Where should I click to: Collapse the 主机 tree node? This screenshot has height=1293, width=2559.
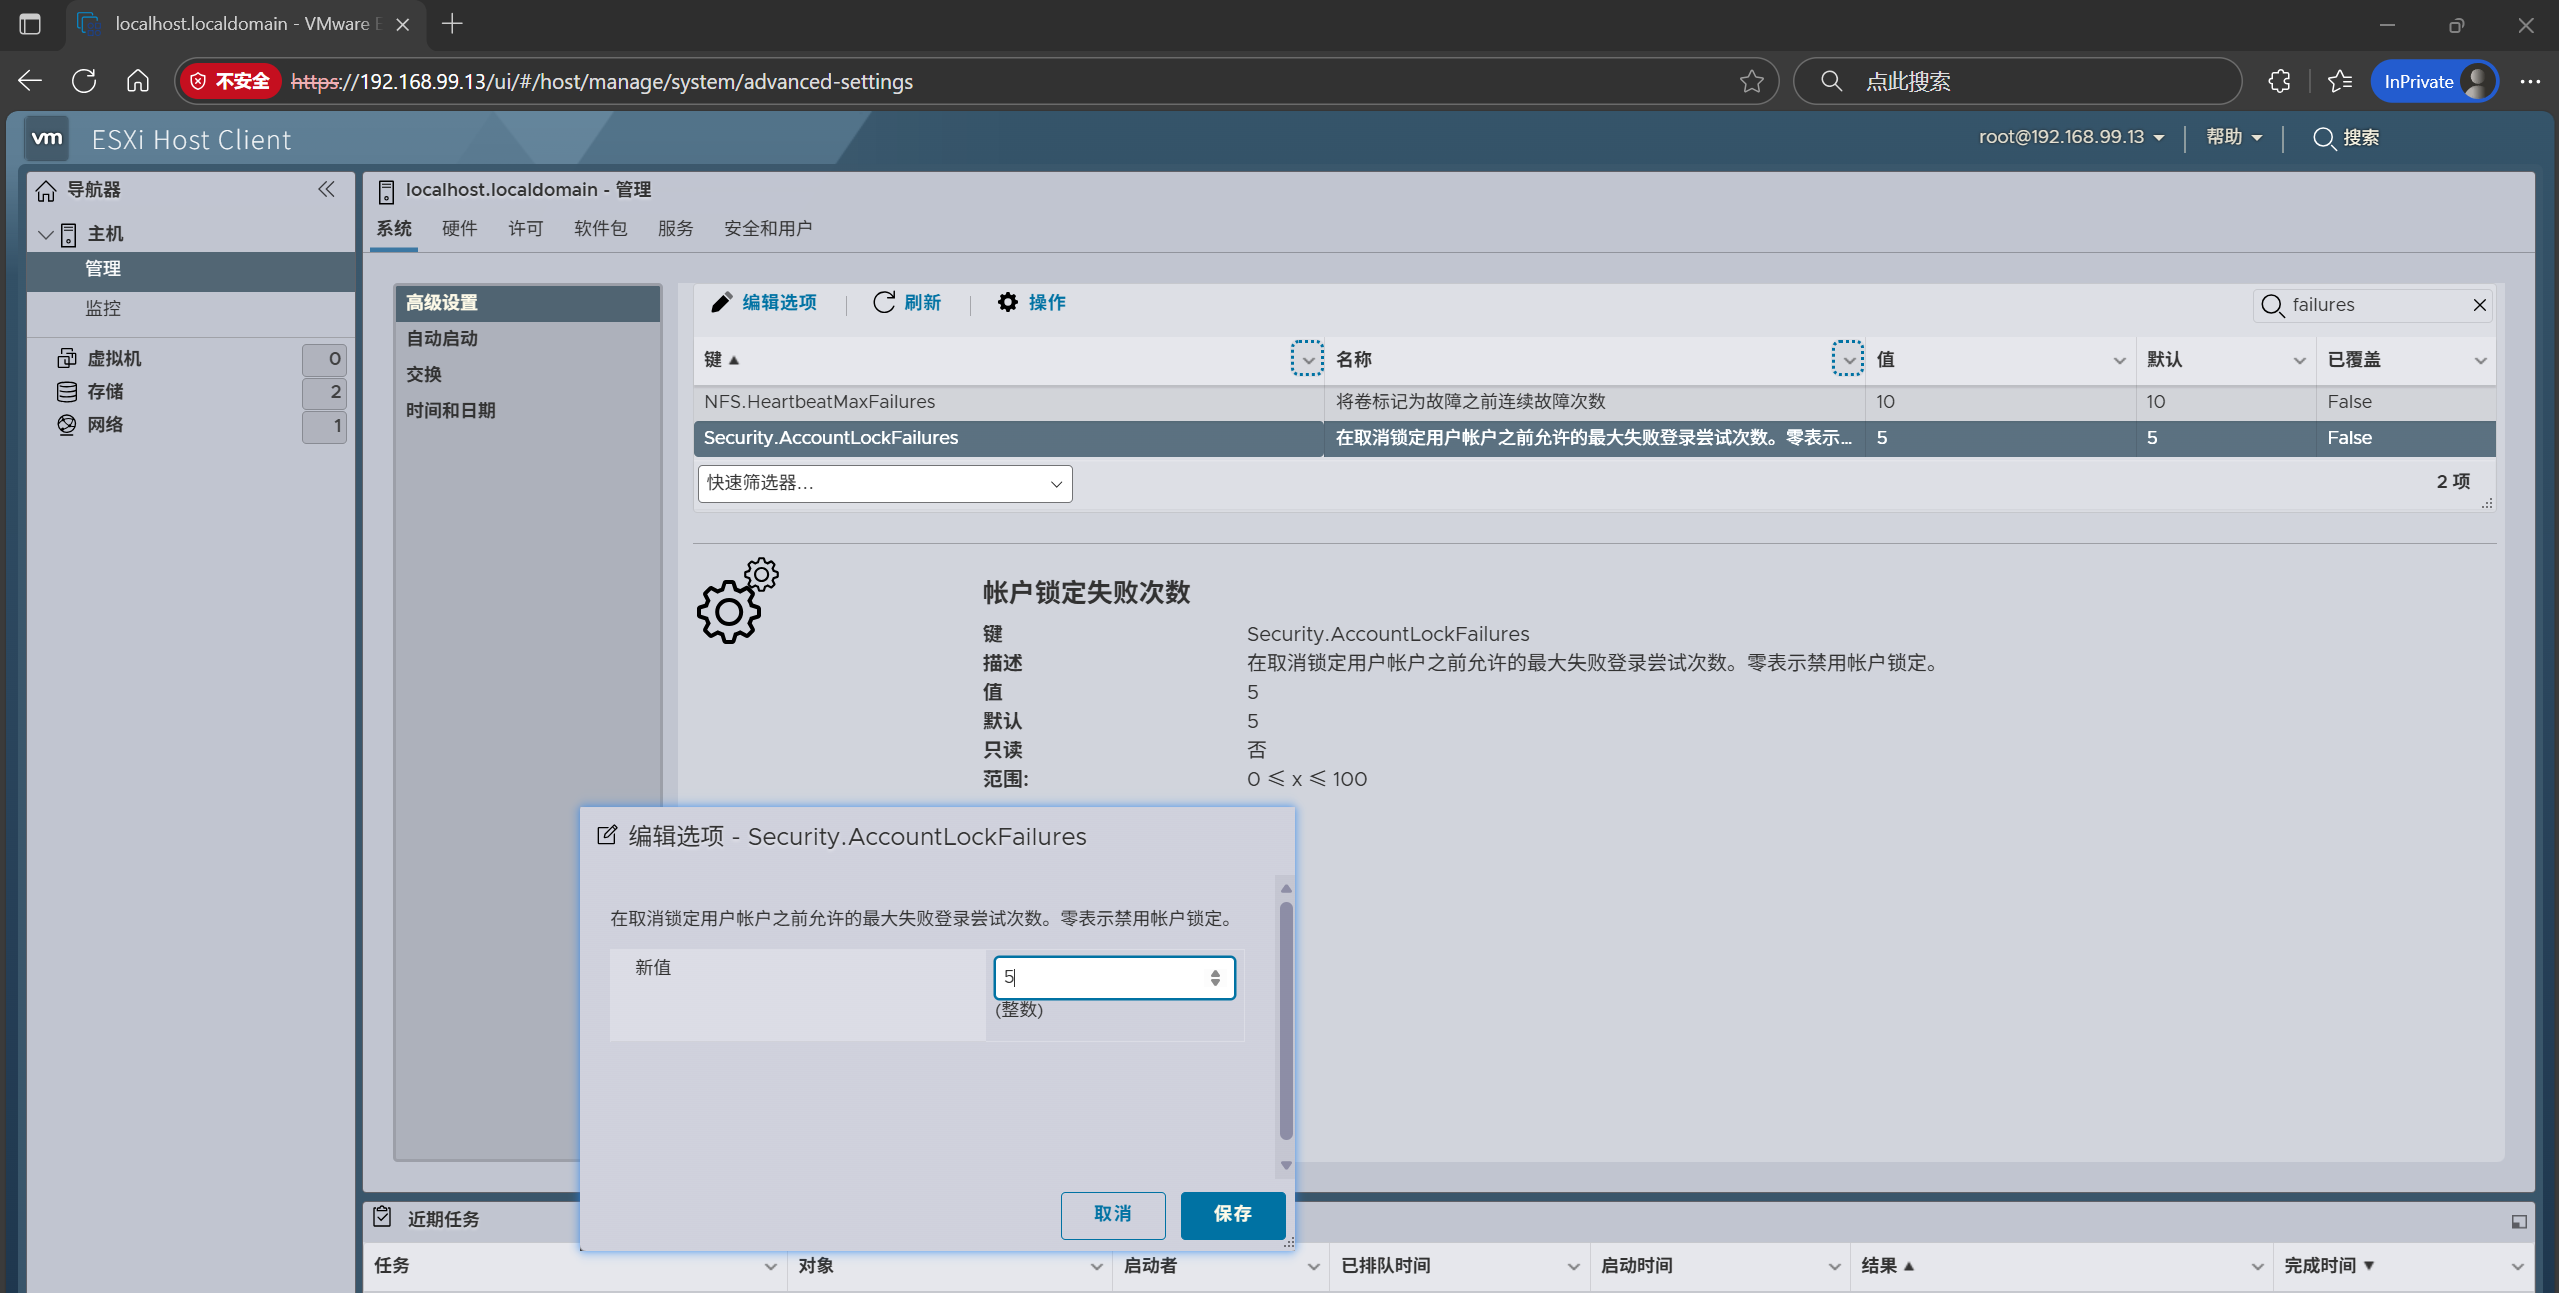(45, 235)
